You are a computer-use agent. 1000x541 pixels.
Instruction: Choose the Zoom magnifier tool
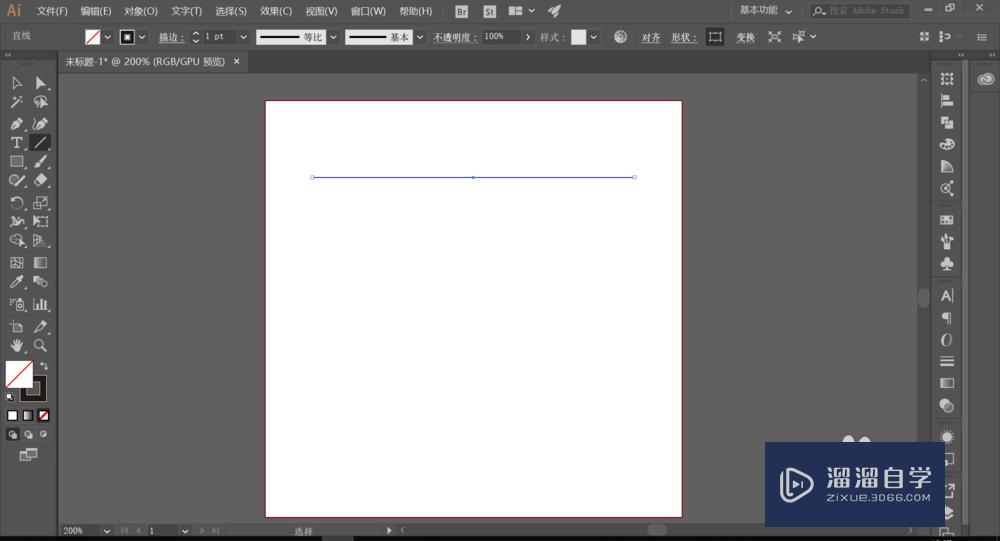tap(41, 346)
